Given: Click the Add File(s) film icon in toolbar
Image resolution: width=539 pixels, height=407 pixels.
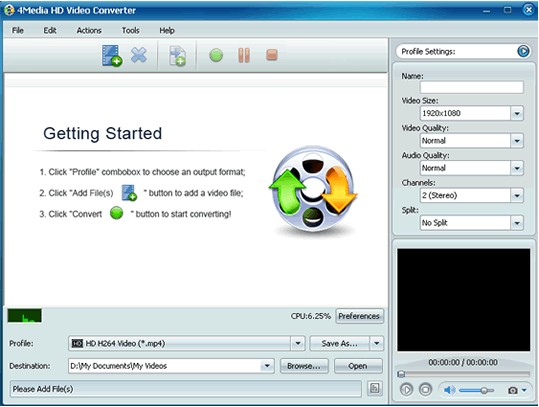Looking at the screenshot, I should click(x=112, y=55).
